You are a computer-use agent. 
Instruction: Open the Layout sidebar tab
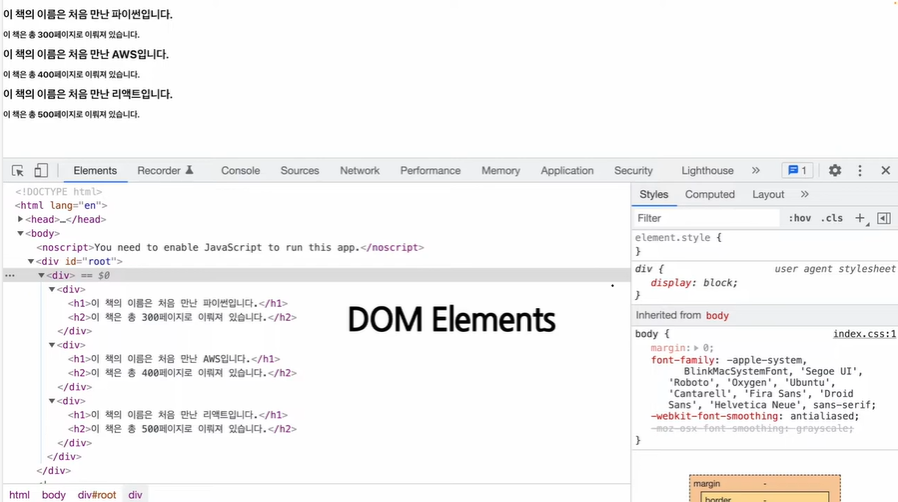[768, 195]
